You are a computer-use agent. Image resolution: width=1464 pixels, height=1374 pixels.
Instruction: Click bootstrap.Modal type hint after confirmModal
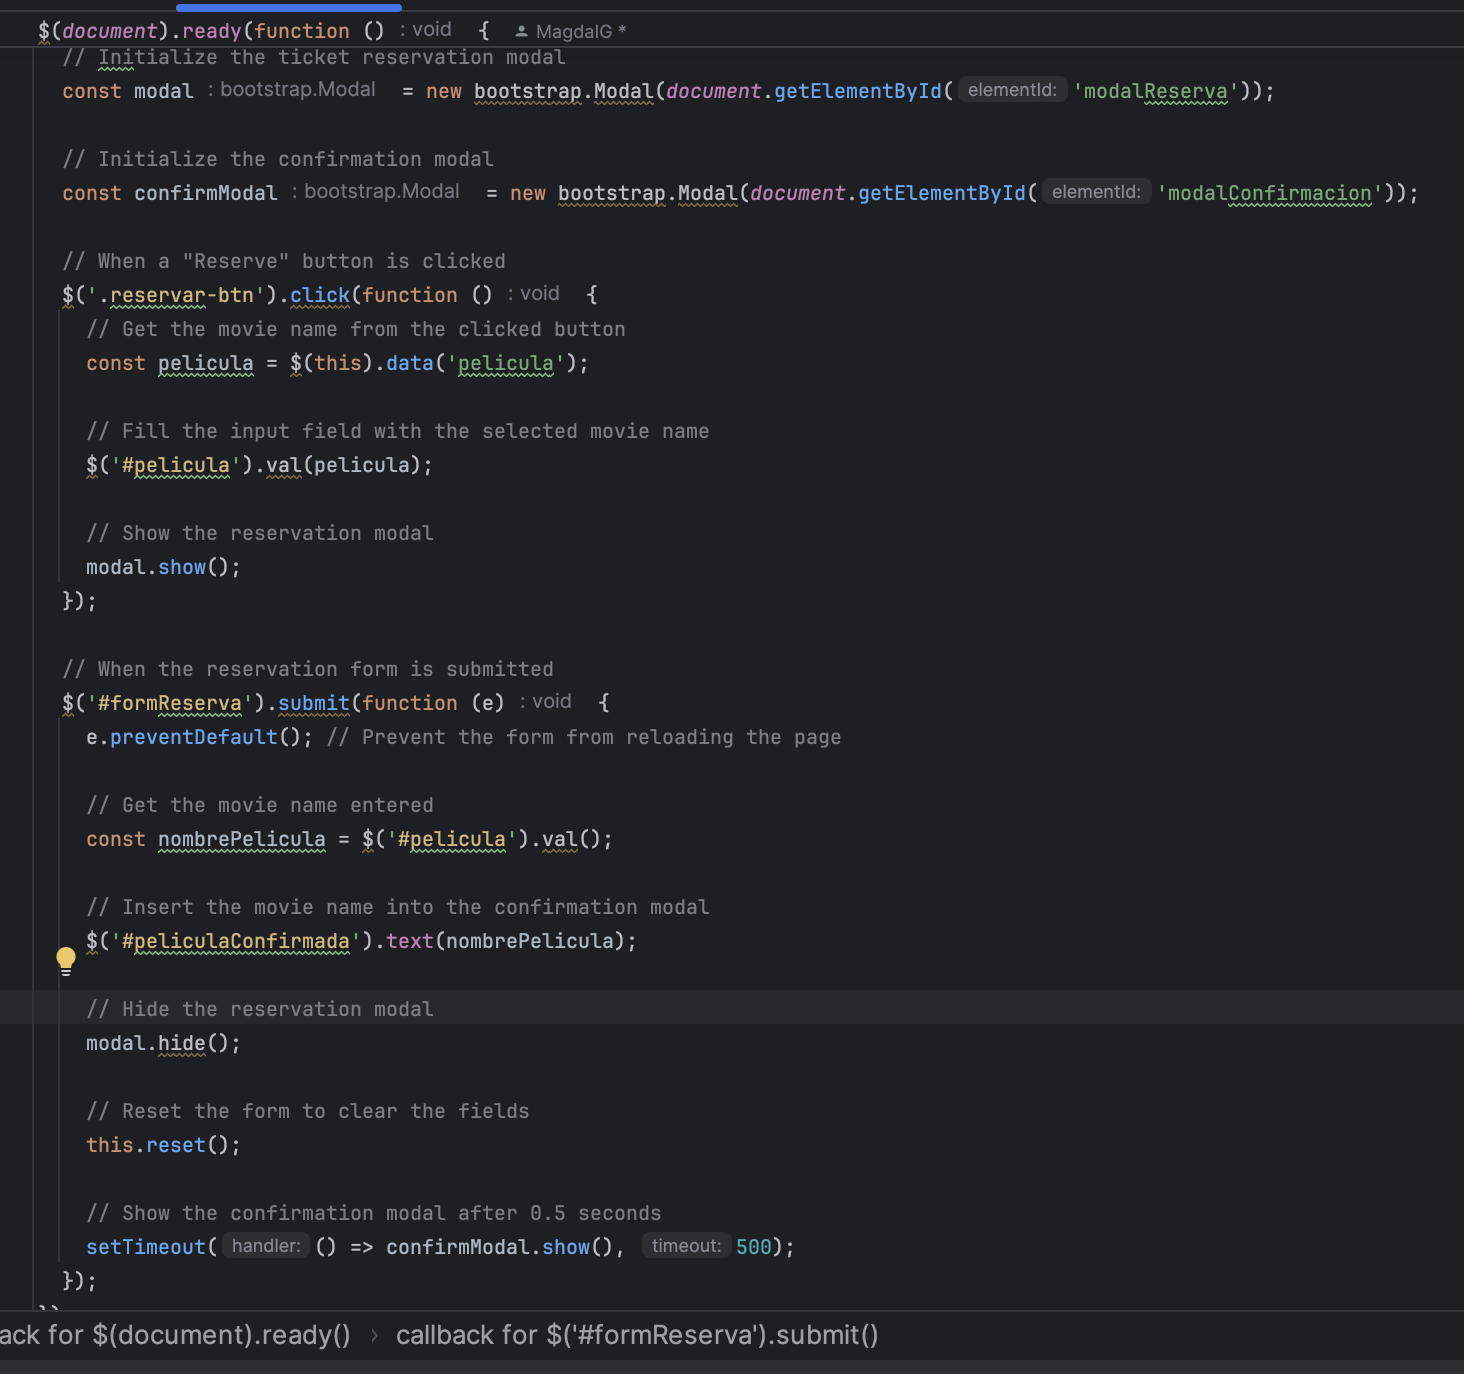(x=376, y=192)
